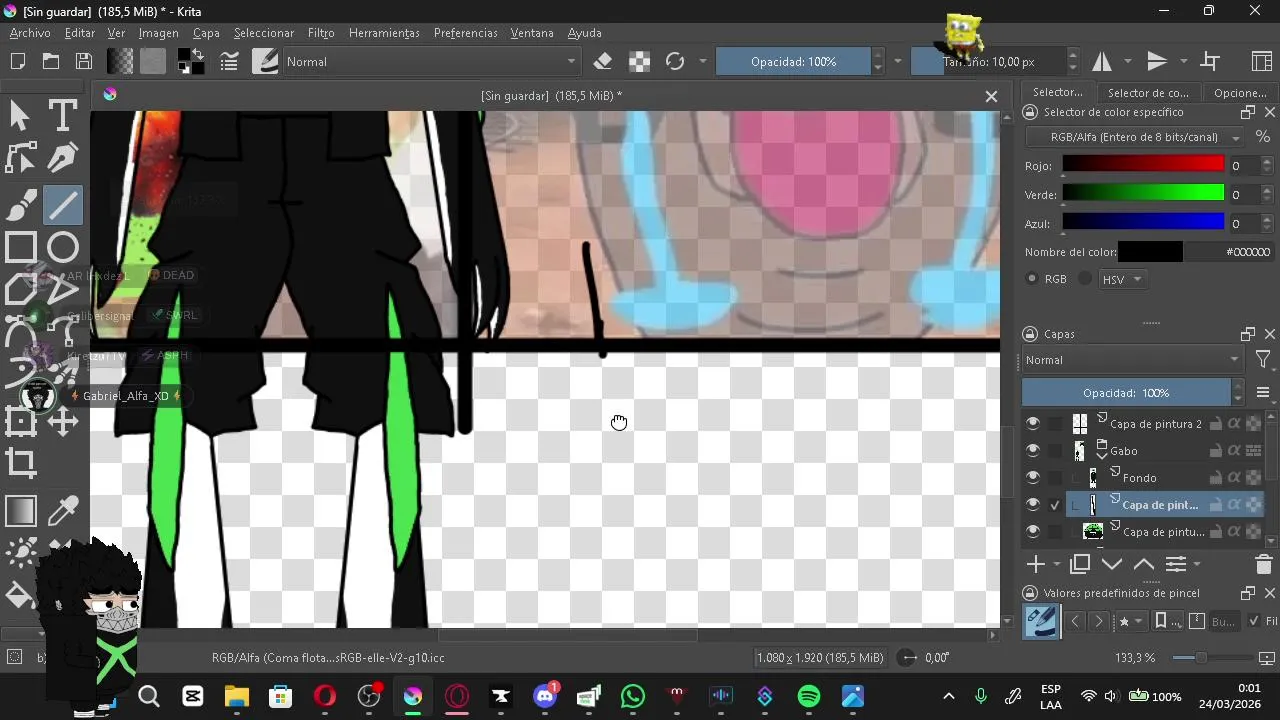Open the layer filter funnel menu

point(1263,360)
